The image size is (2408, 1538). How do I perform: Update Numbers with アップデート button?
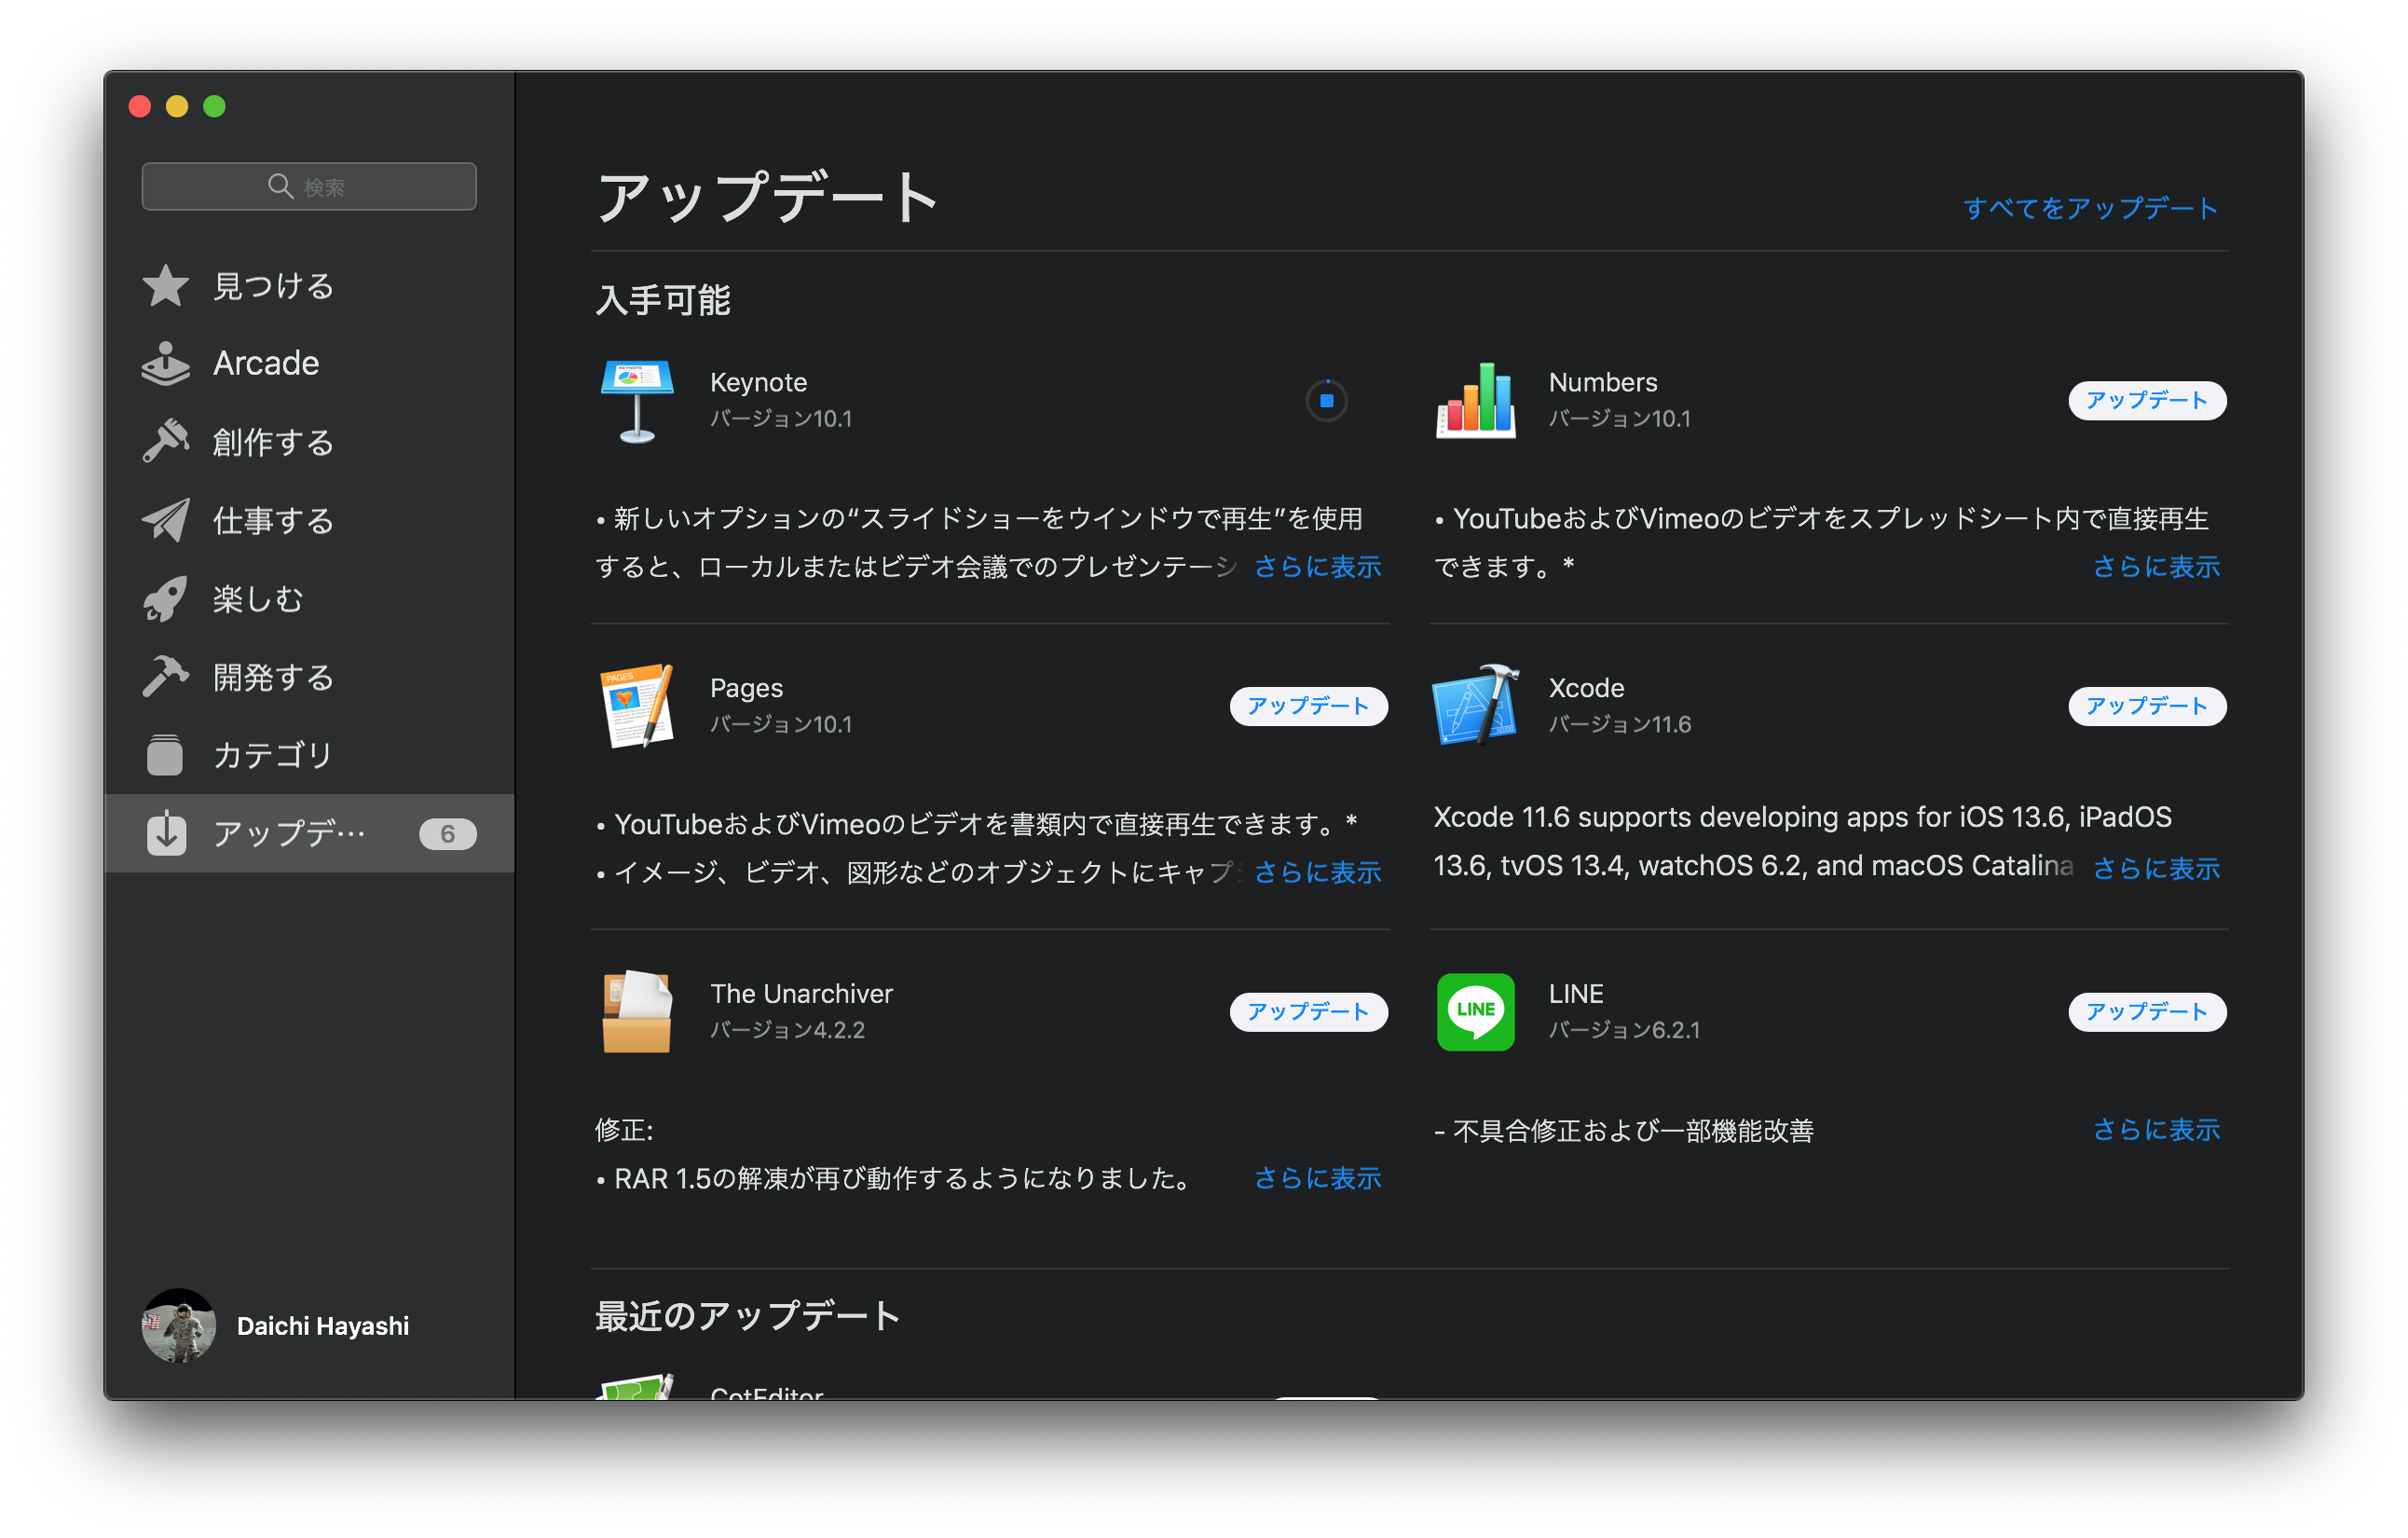[2147, 401]
